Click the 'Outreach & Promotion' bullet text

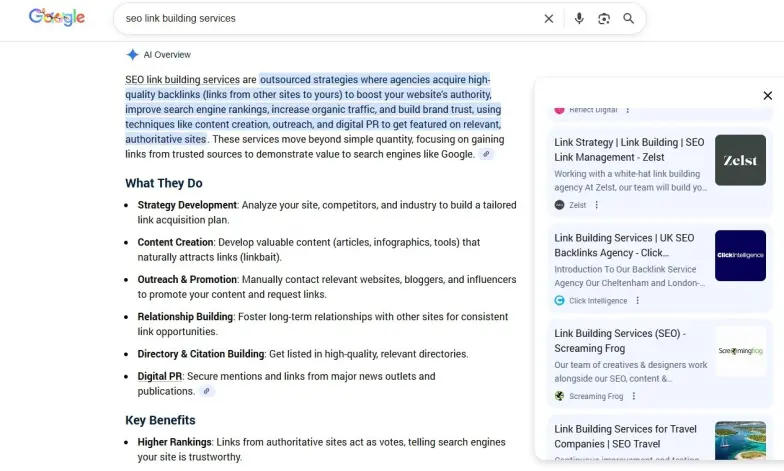click(x=187, y=280)
